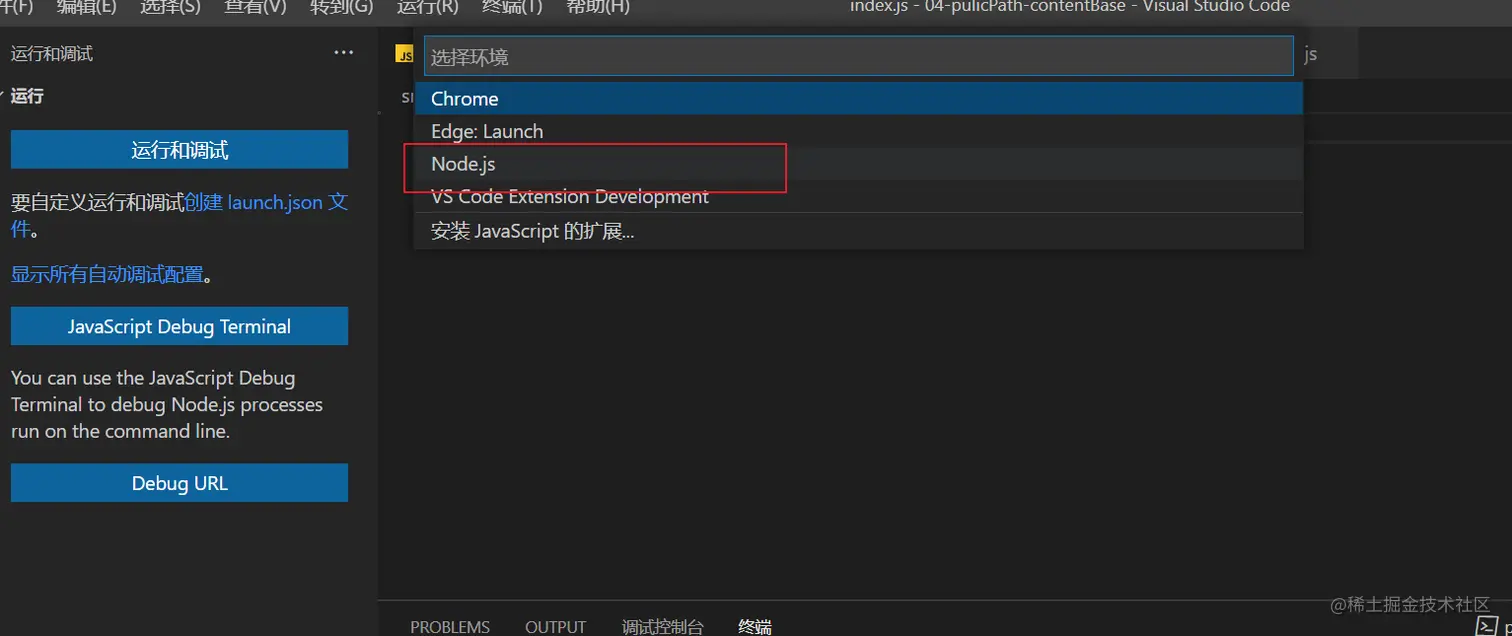Select VS Code Extension Development option

pos(859,196)
